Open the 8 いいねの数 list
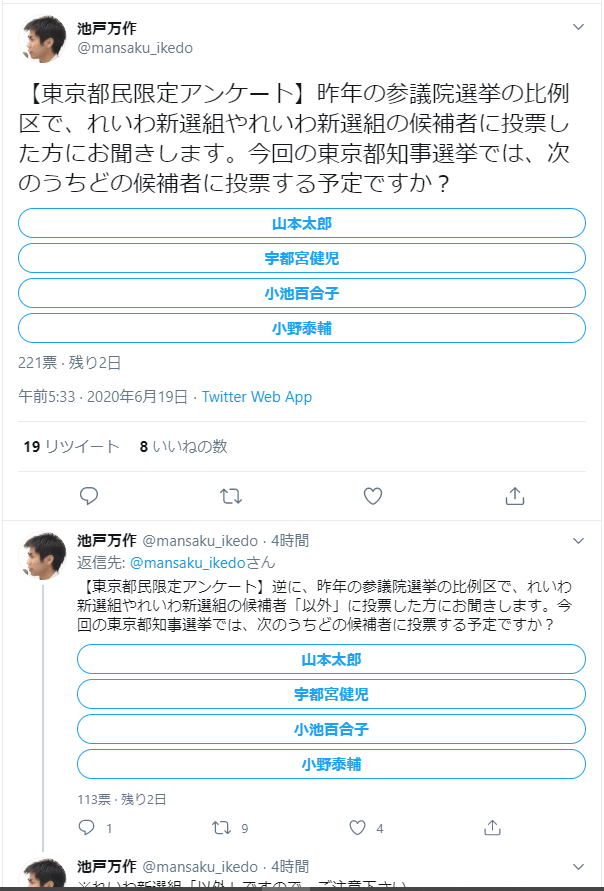Image resolution: width=604 pixels, height=891 pixels. [x=184, y=447]
